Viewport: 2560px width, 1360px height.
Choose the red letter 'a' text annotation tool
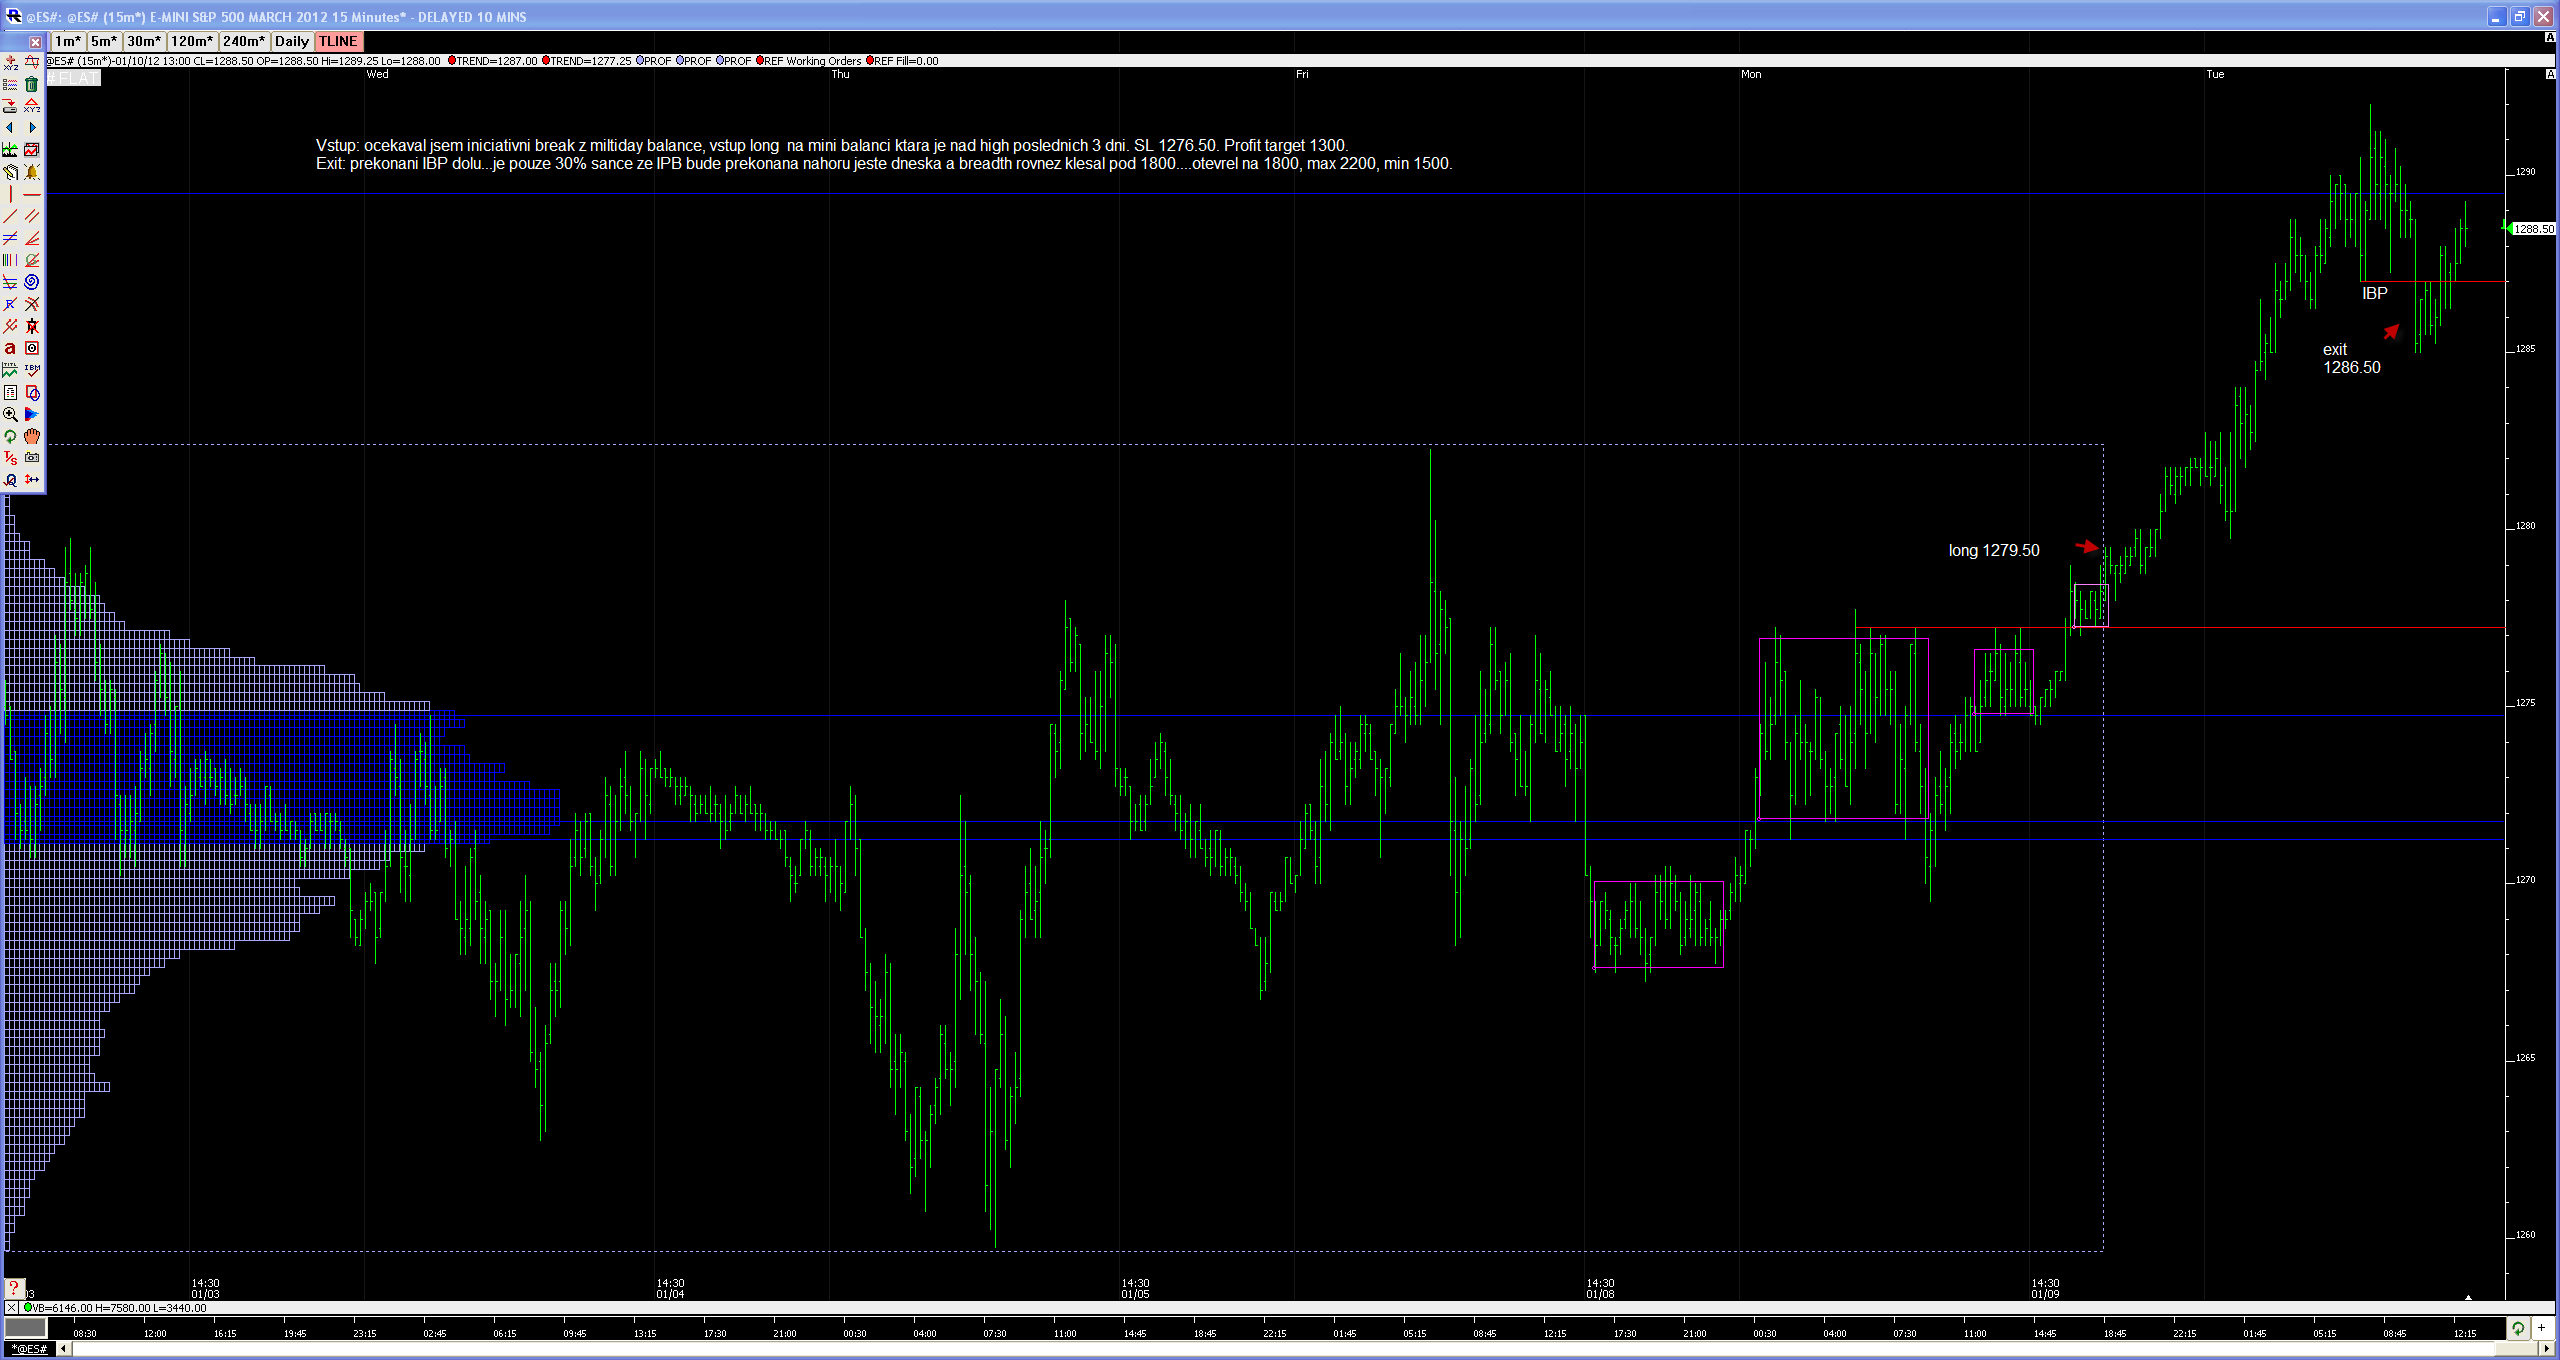(x=10, y=348)
